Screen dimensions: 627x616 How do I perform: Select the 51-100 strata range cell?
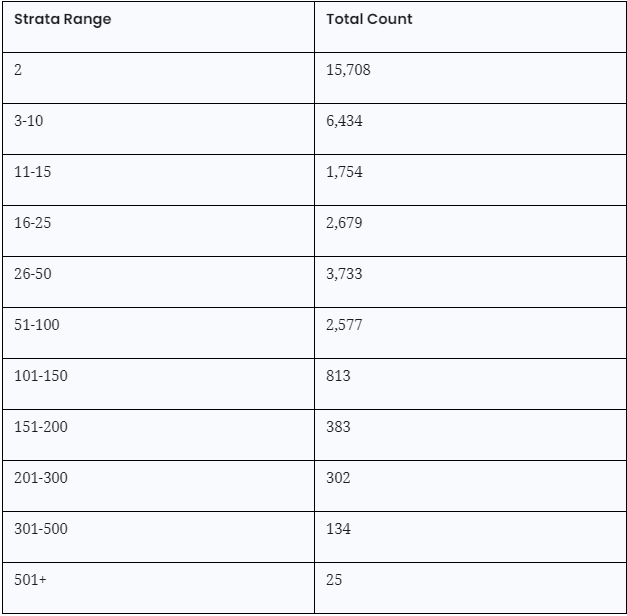(x=36, y=325)
